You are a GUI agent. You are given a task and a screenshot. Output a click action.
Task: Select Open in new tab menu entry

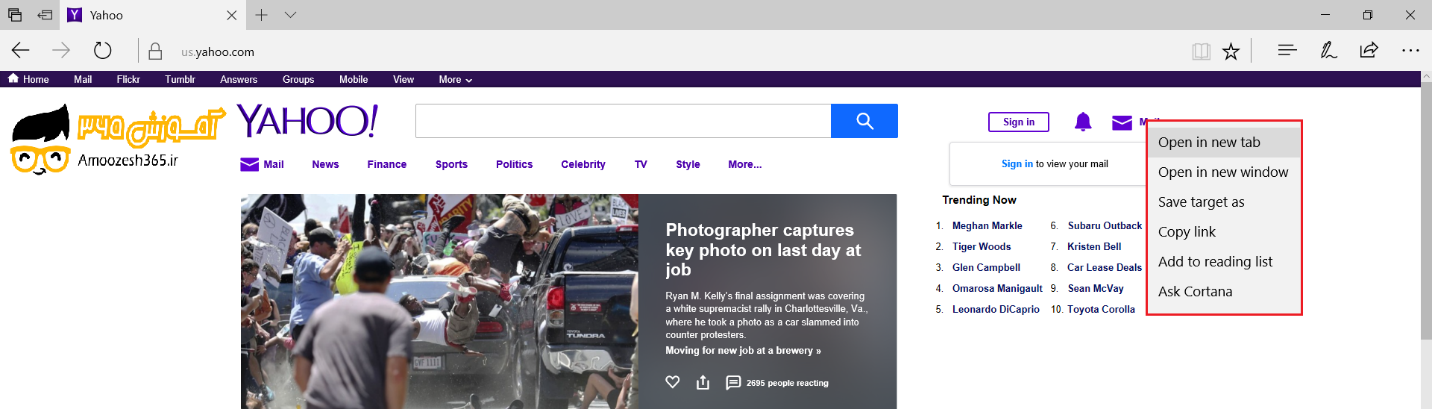[x=1224, y=142]
